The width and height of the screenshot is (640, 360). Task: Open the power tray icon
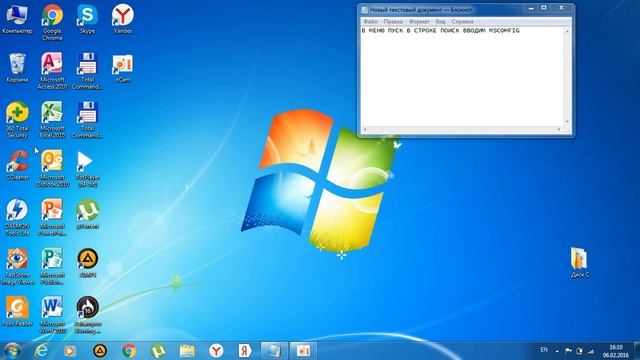580,351
